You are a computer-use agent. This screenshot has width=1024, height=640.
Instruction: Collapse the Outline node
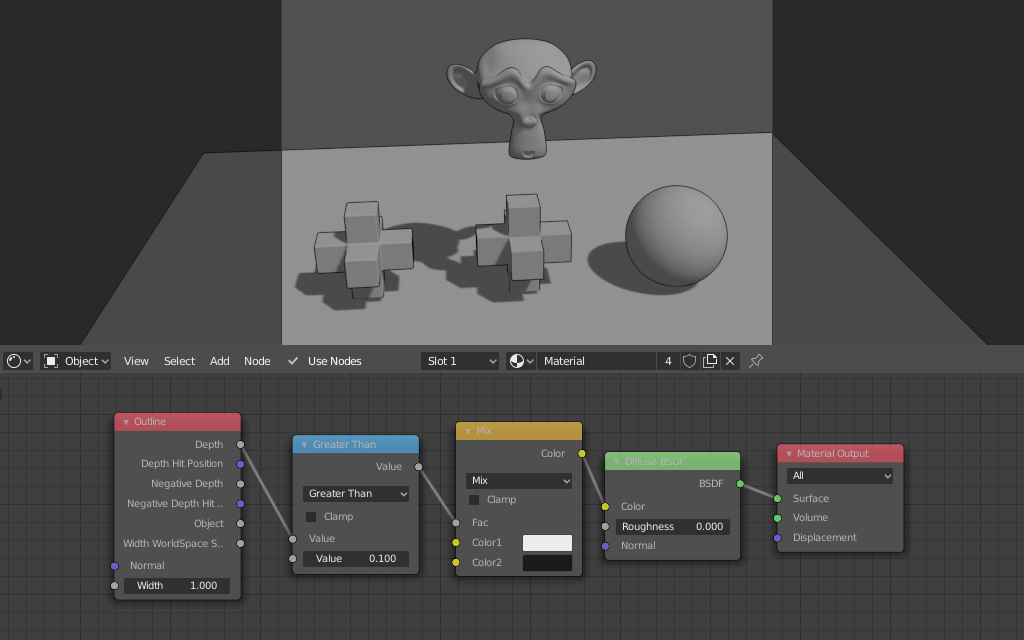[125, 422]
